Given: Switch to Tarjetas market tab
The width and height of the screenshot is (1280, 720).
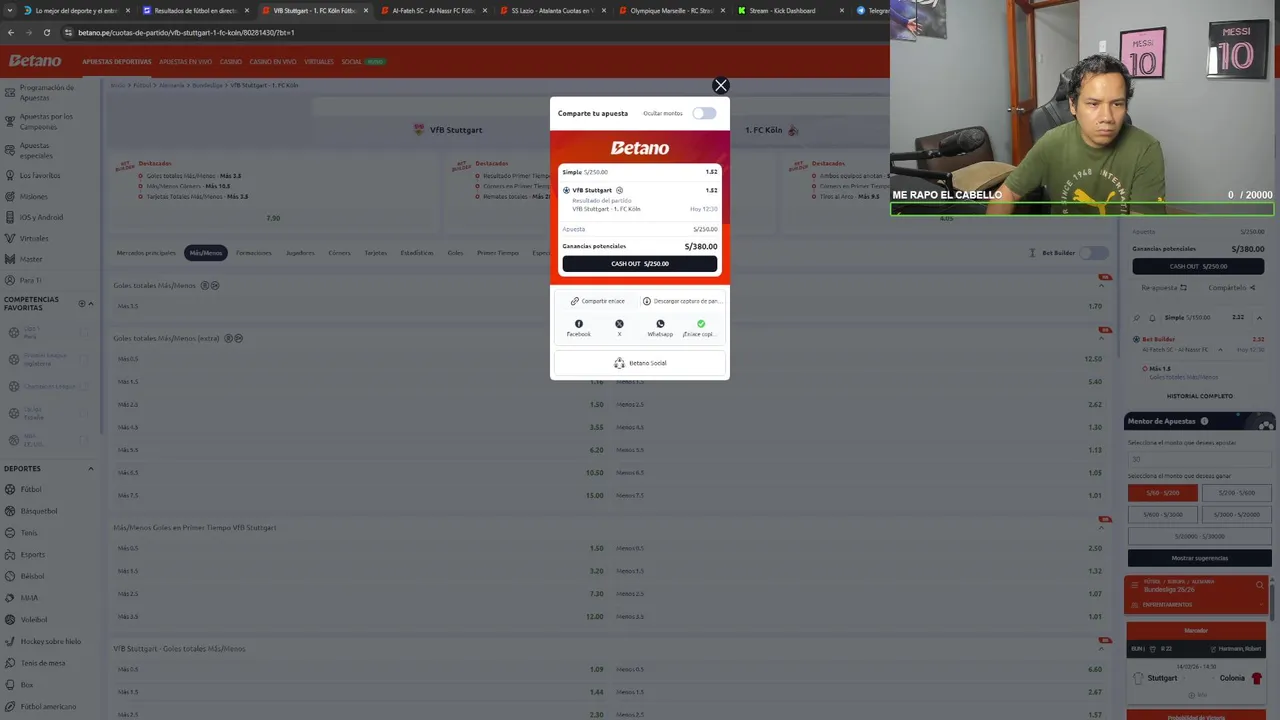Looking at the screenshot, I should coord(375,253).
